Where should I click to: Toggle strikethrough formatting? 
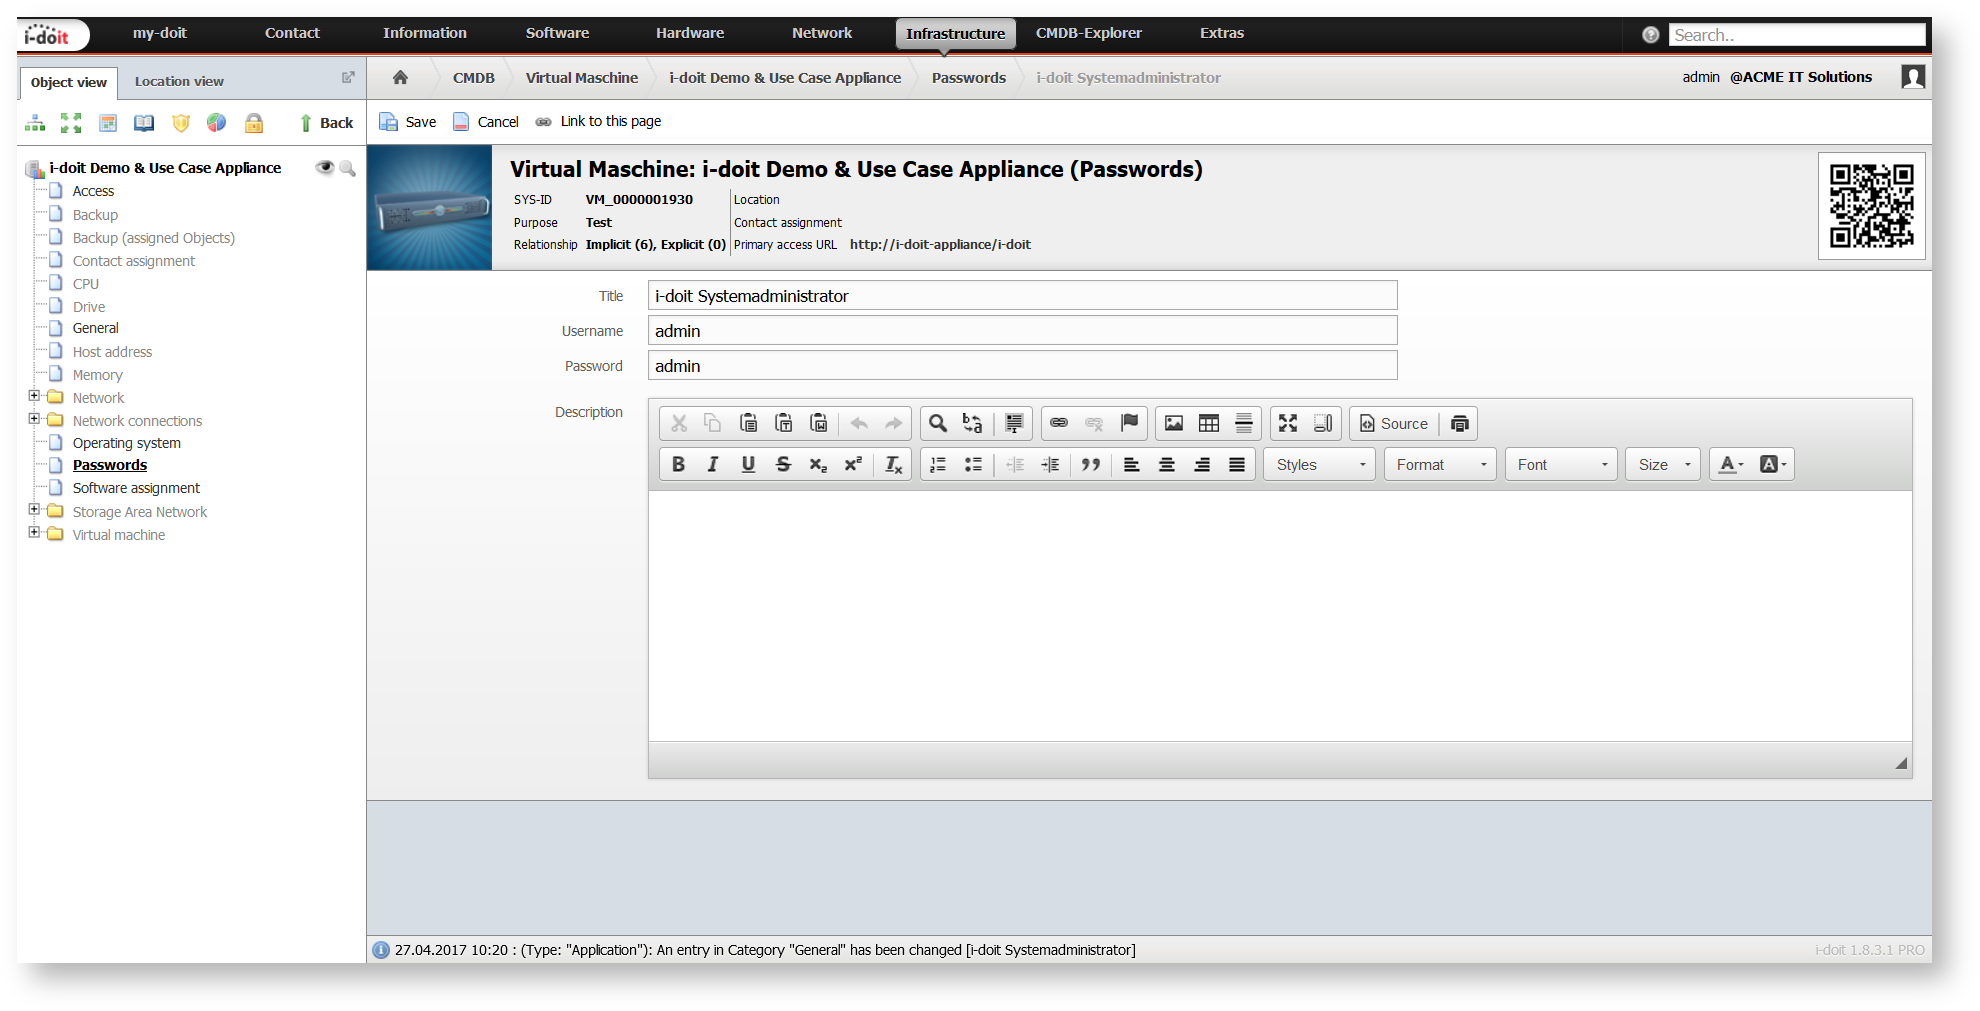[783, 465]
